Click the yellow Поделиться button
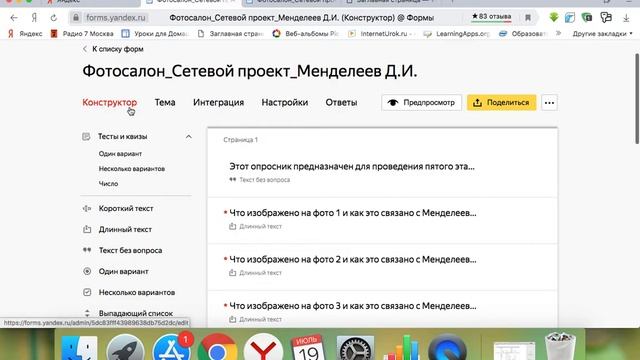 pyautogui.click(x=502, y=102)
